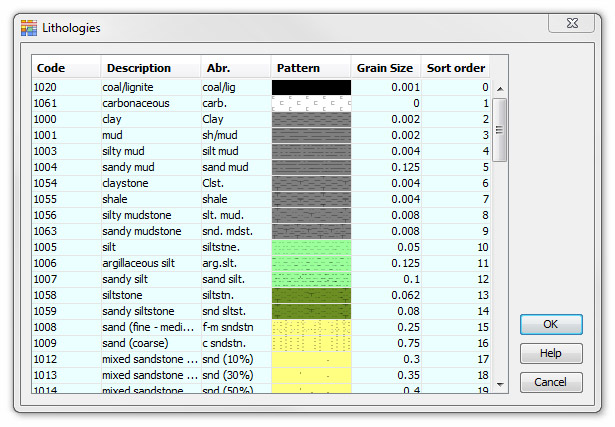The height and width of the screenshot is (427, 615).
Task: Select 'silty mudstone' description cell
Action: [151, 216]
